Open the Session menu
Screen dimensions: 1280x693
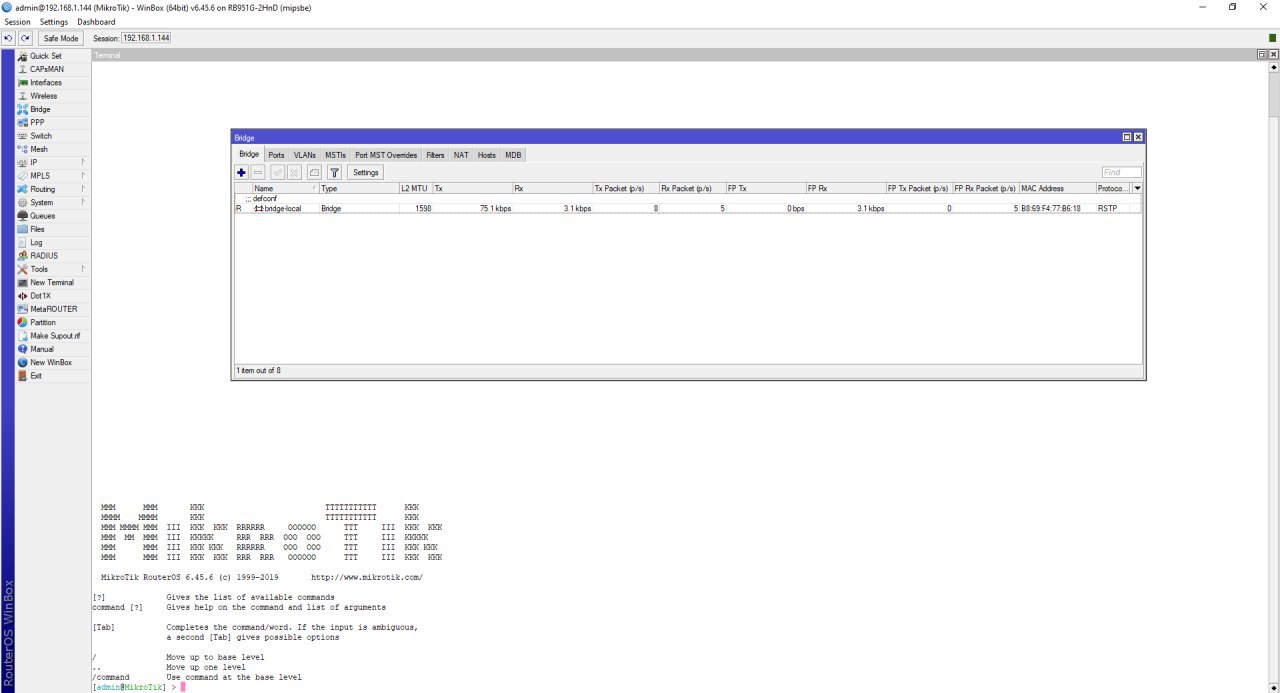[x=17, y=21]
